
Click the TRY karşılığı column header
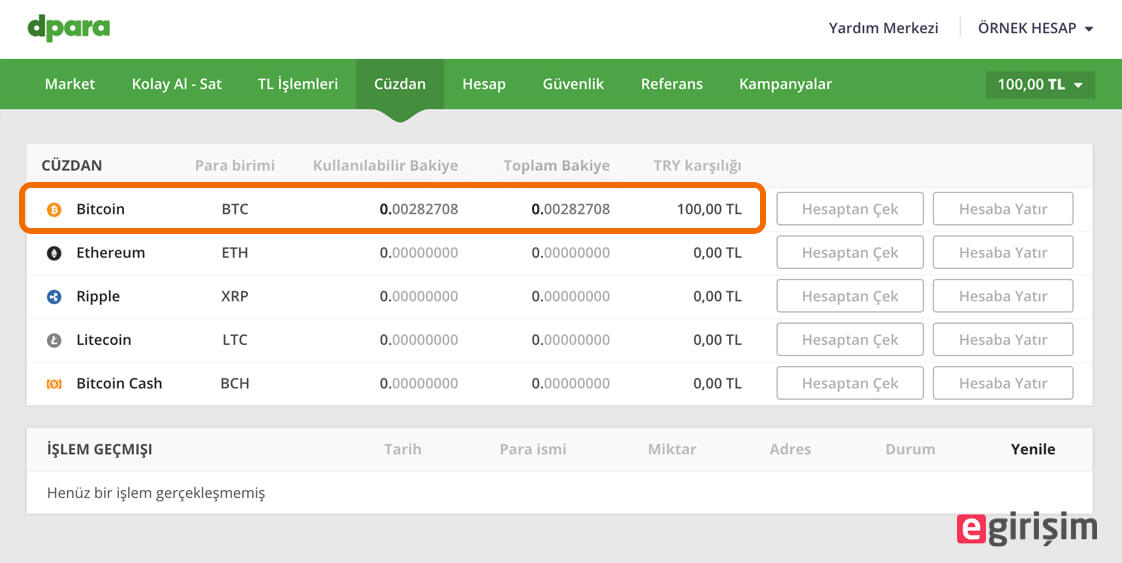[x=698, y=166]
